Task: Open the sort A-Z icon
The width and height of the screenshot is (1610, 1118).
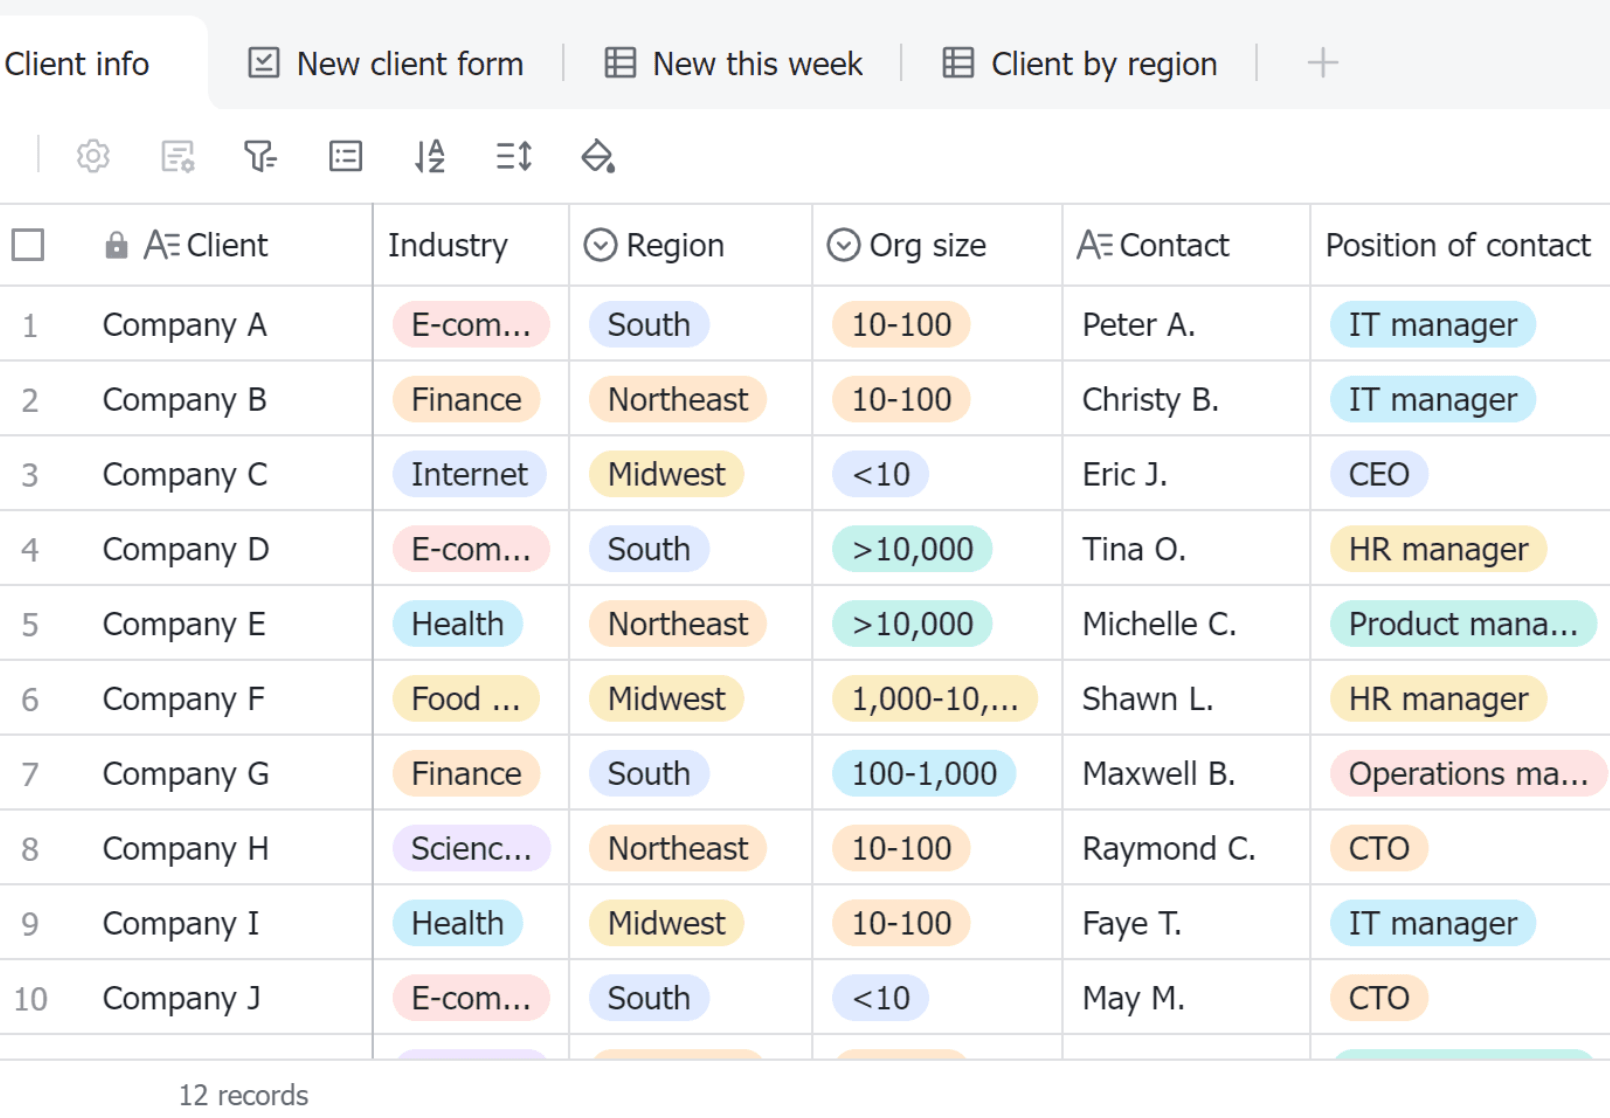Action: click(x=430, y=156)
